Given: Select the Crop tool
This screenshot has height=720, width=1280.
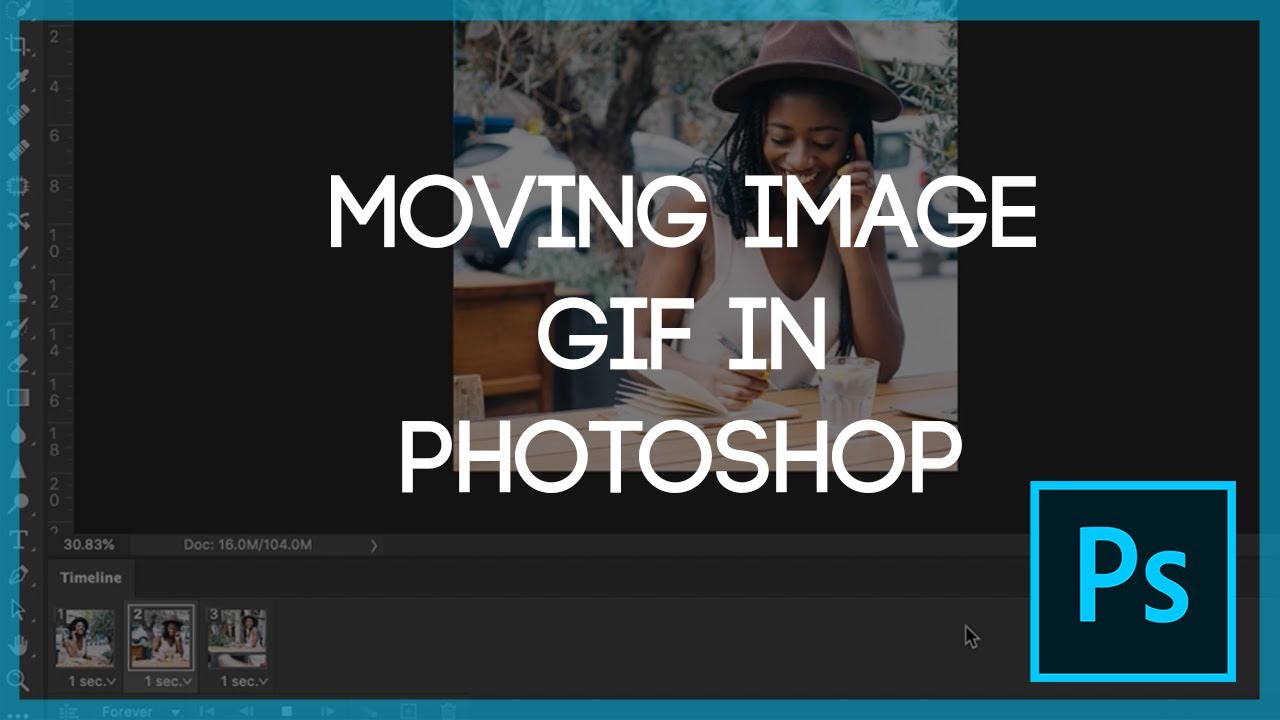Looking at the screenshot, I should [x=18, y=44].
